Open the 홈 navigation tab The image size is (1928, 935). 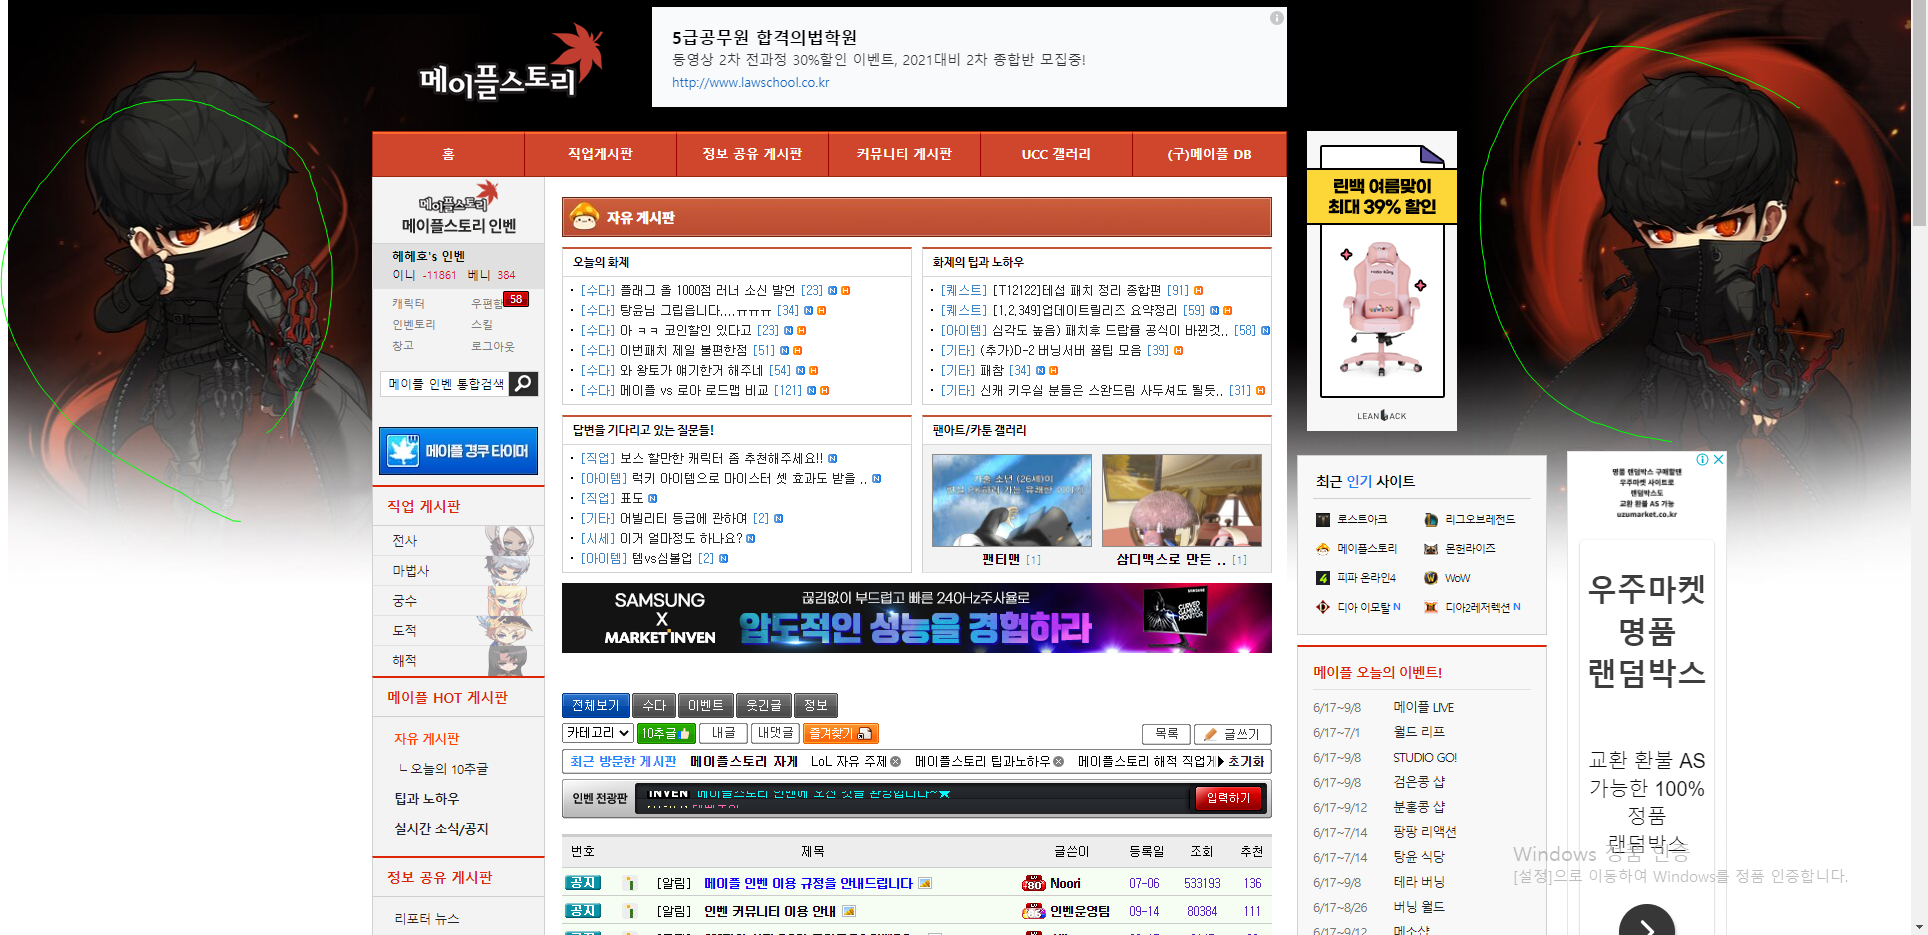[448, 154]
